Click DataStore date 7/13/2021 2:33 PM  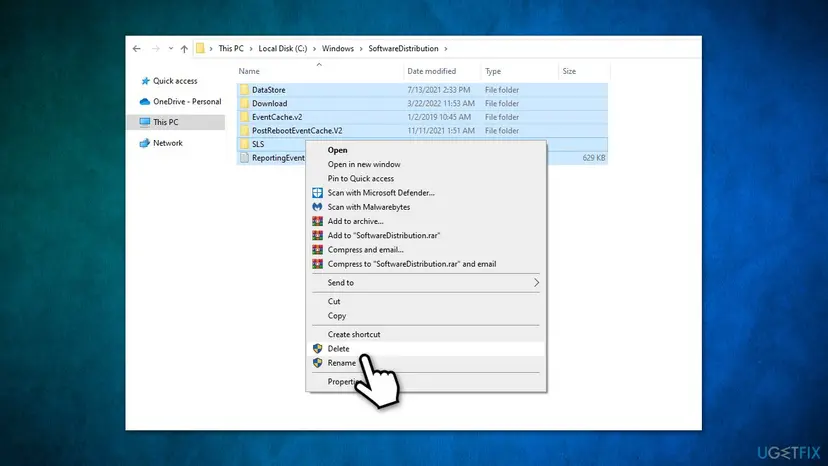point(438,90)
